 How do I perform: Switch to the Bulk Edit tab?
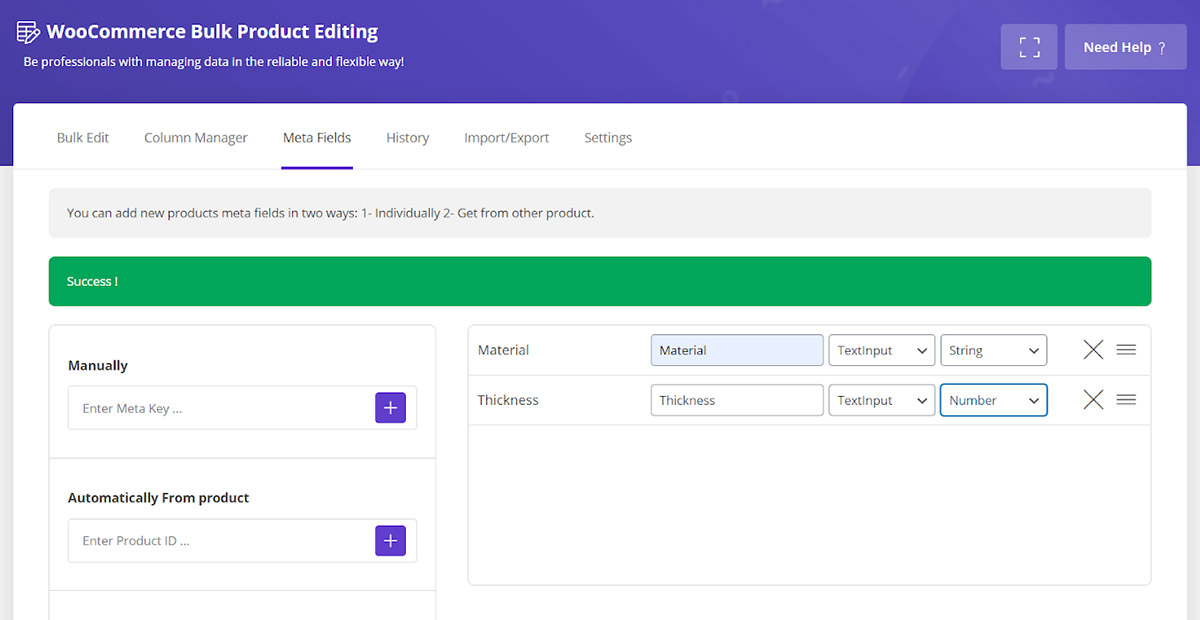coord(83,138)
